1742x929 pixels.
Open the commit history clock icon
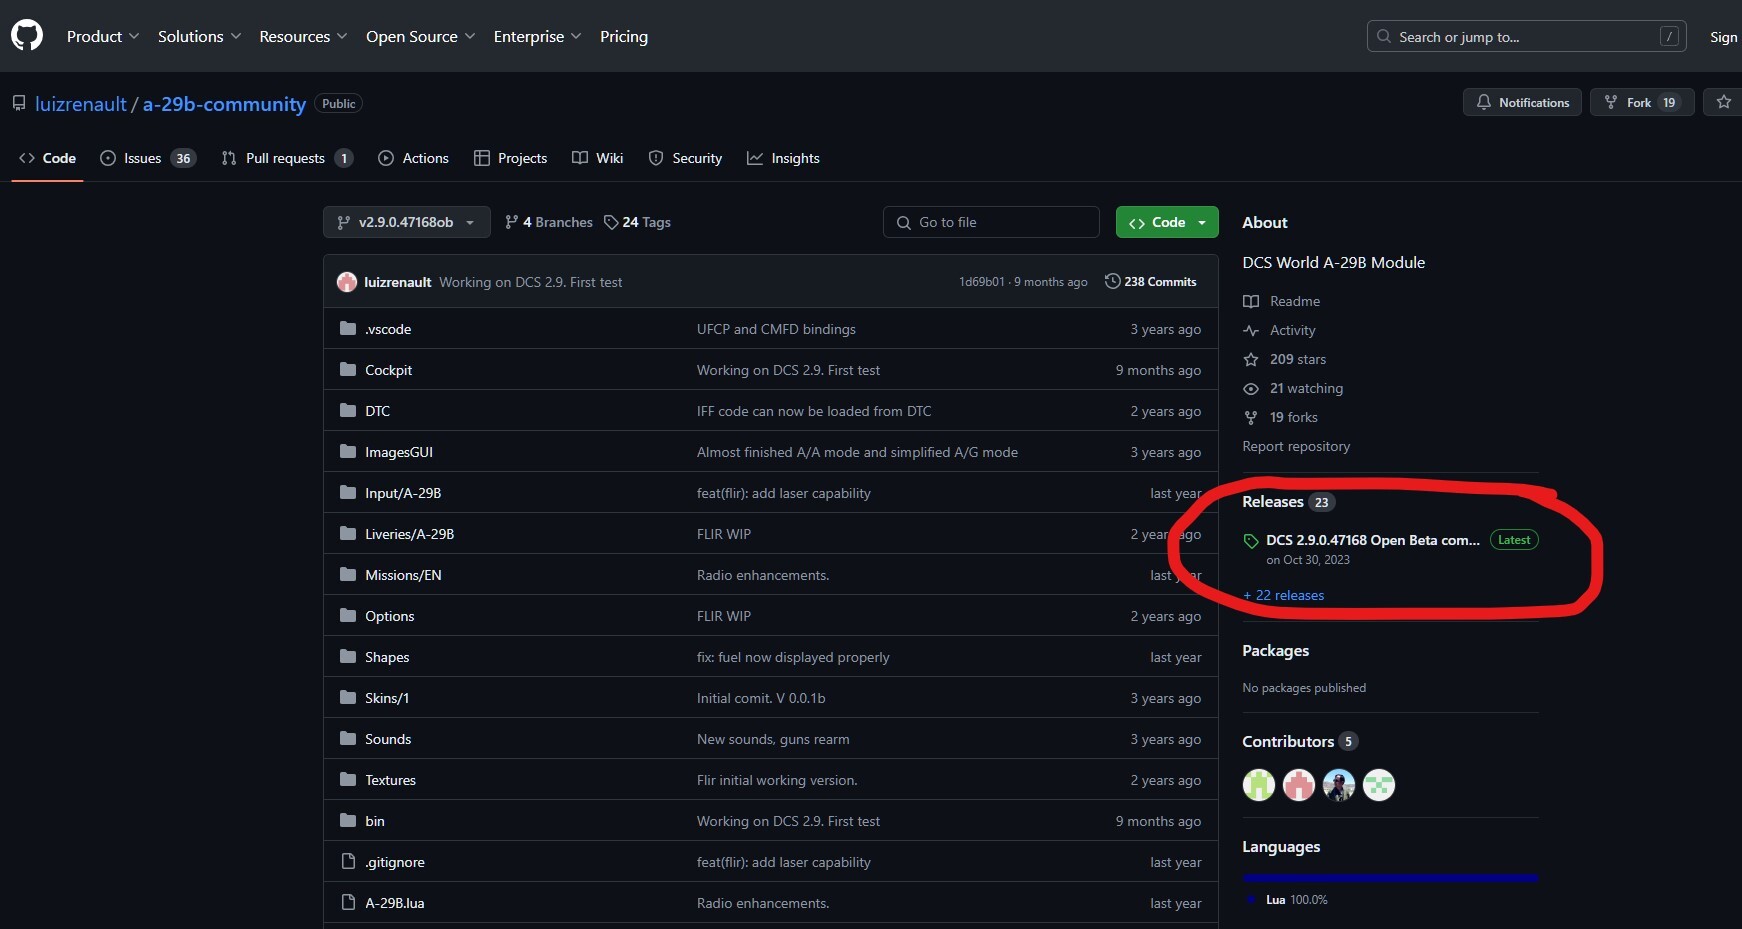pos(1112,282)
